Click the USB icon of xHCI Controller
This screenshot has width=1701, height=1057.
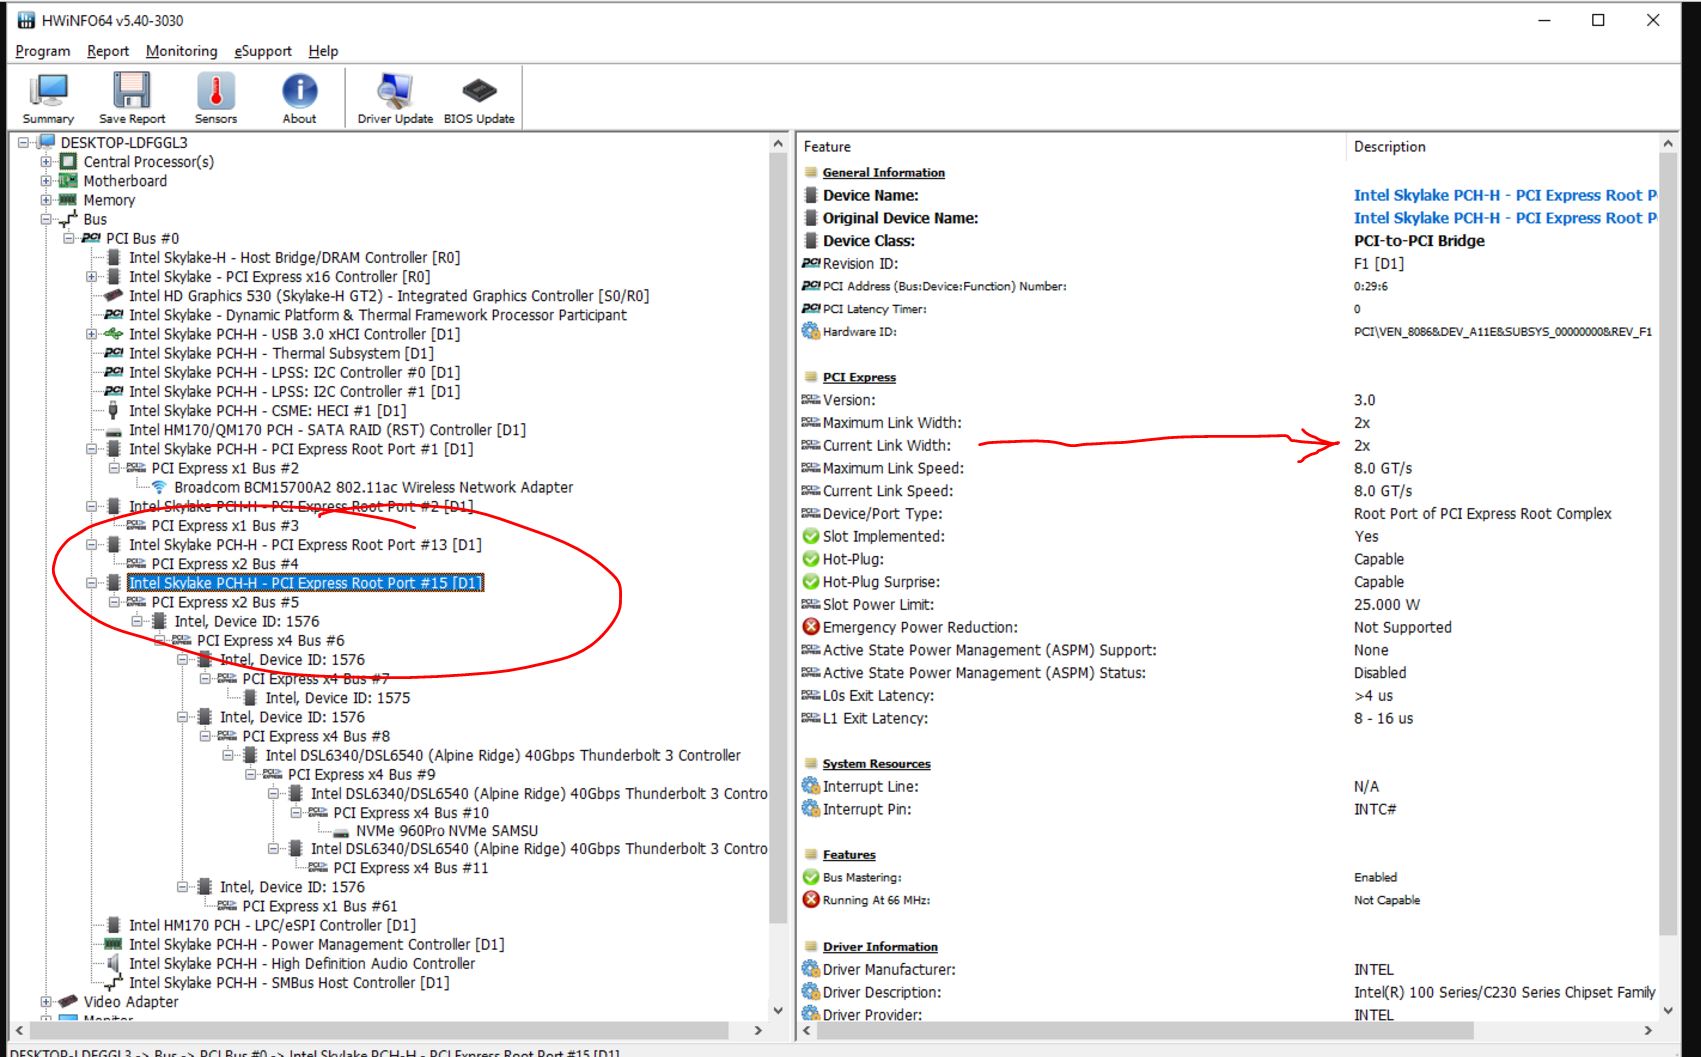(114, 334)
